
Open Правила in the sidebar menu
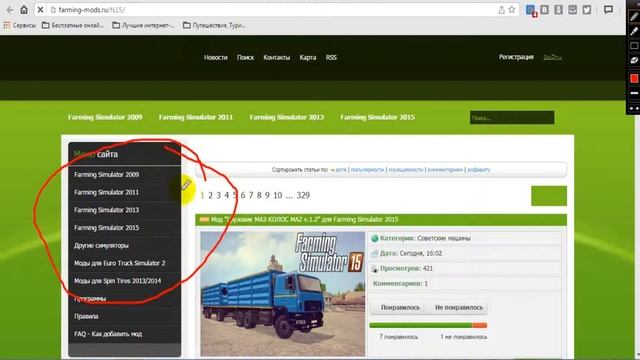(86, 316)
